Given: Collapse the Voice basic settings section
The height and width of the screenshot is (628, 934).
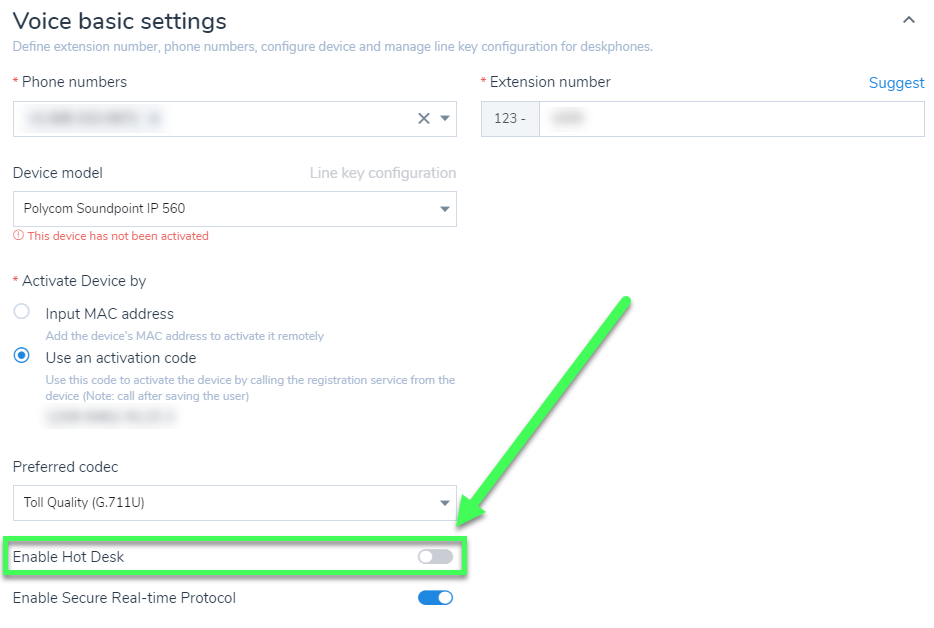Looking at the screenshot, I should 908,20.
